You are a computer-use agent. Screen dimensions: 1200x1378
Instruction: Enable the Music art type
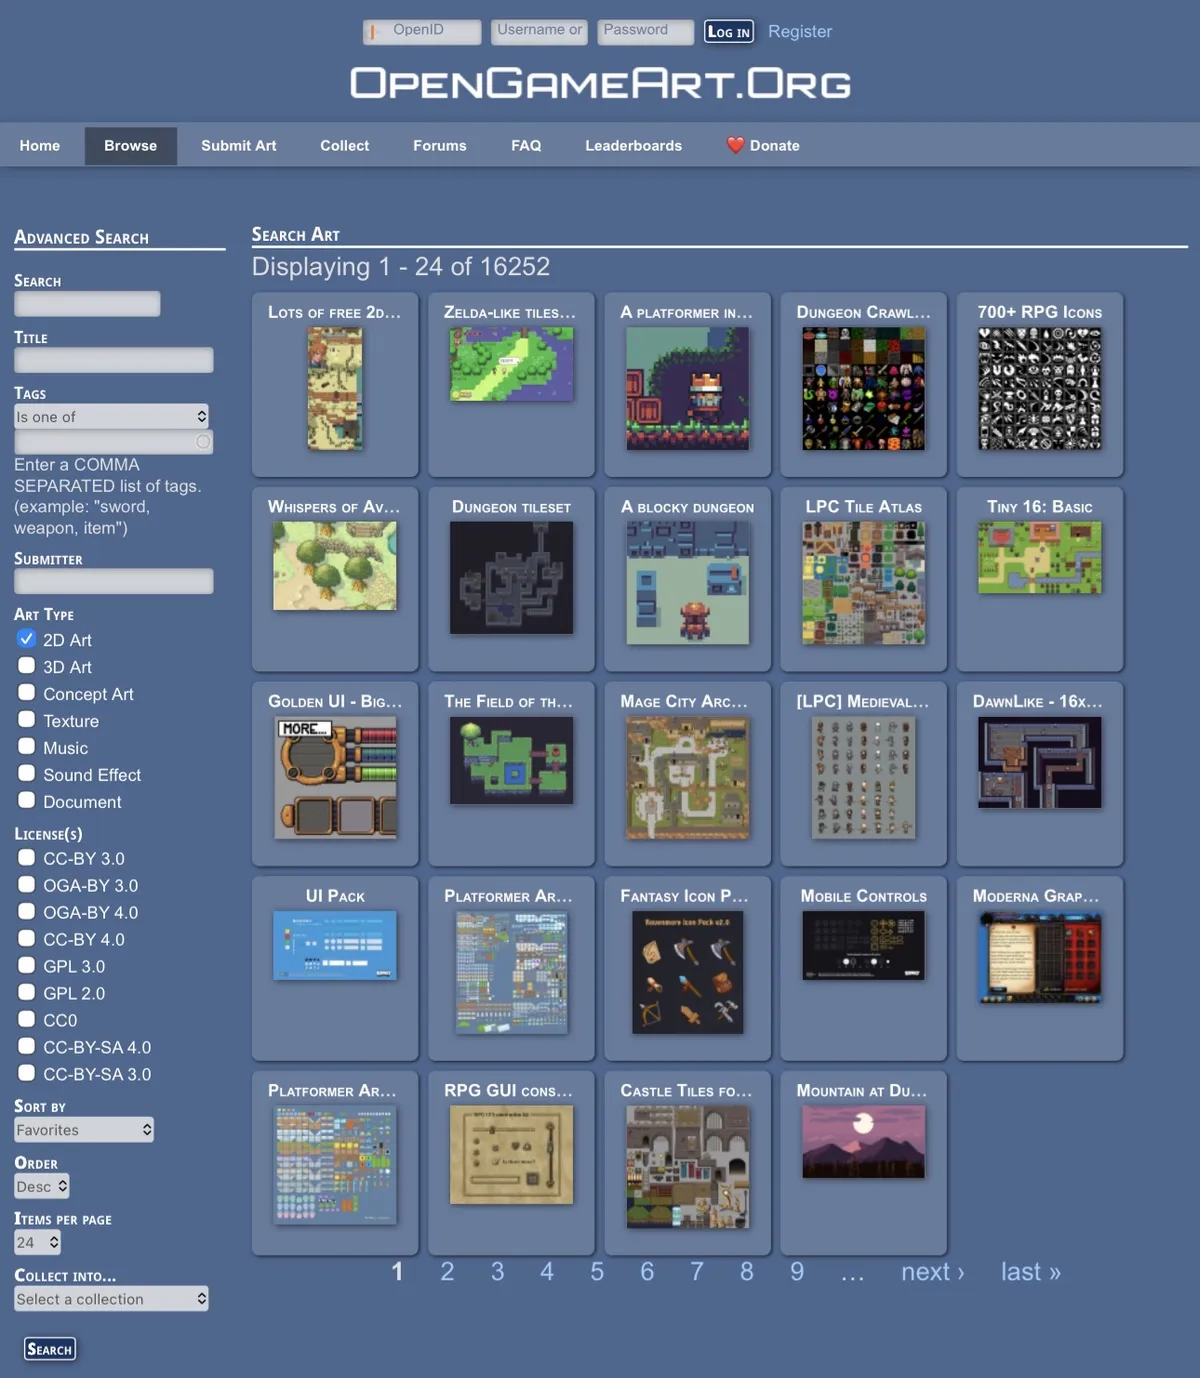(27, 747)
